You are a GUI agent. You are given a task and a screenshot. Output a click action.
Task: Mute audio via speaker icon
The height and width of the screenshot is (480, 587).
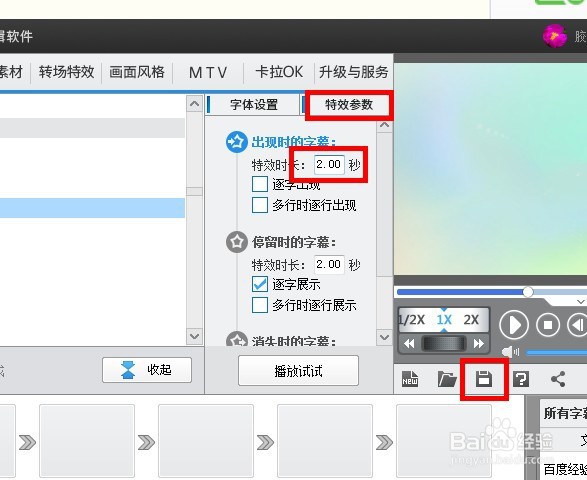[510, 352]
